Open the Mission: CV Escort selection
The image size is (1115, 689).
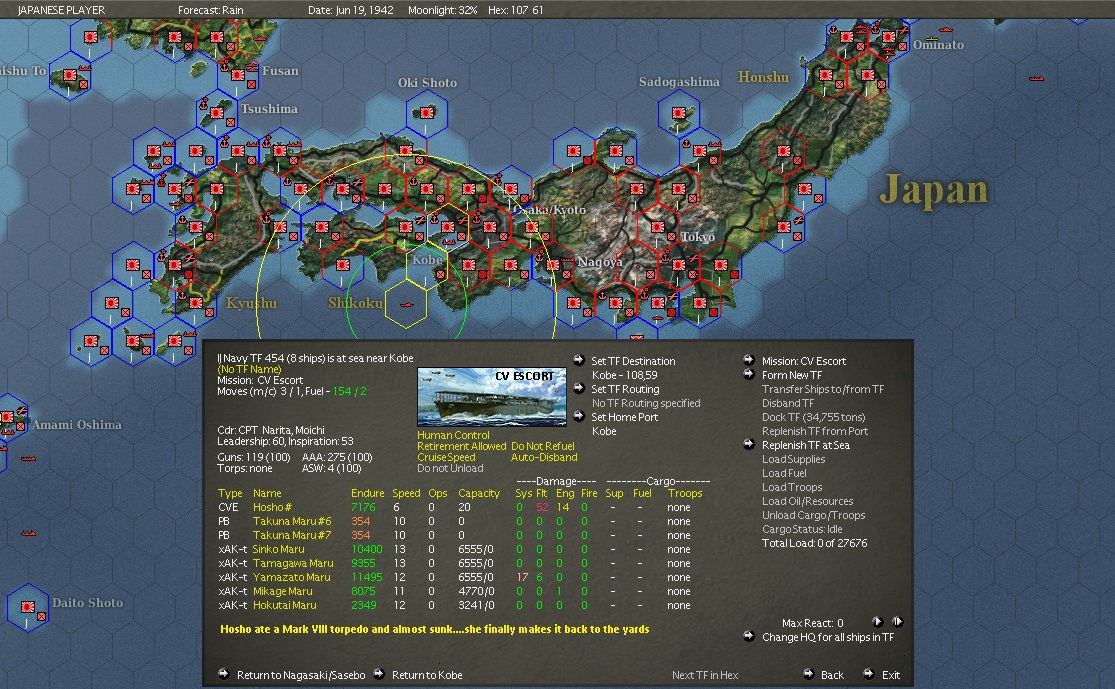804,361
